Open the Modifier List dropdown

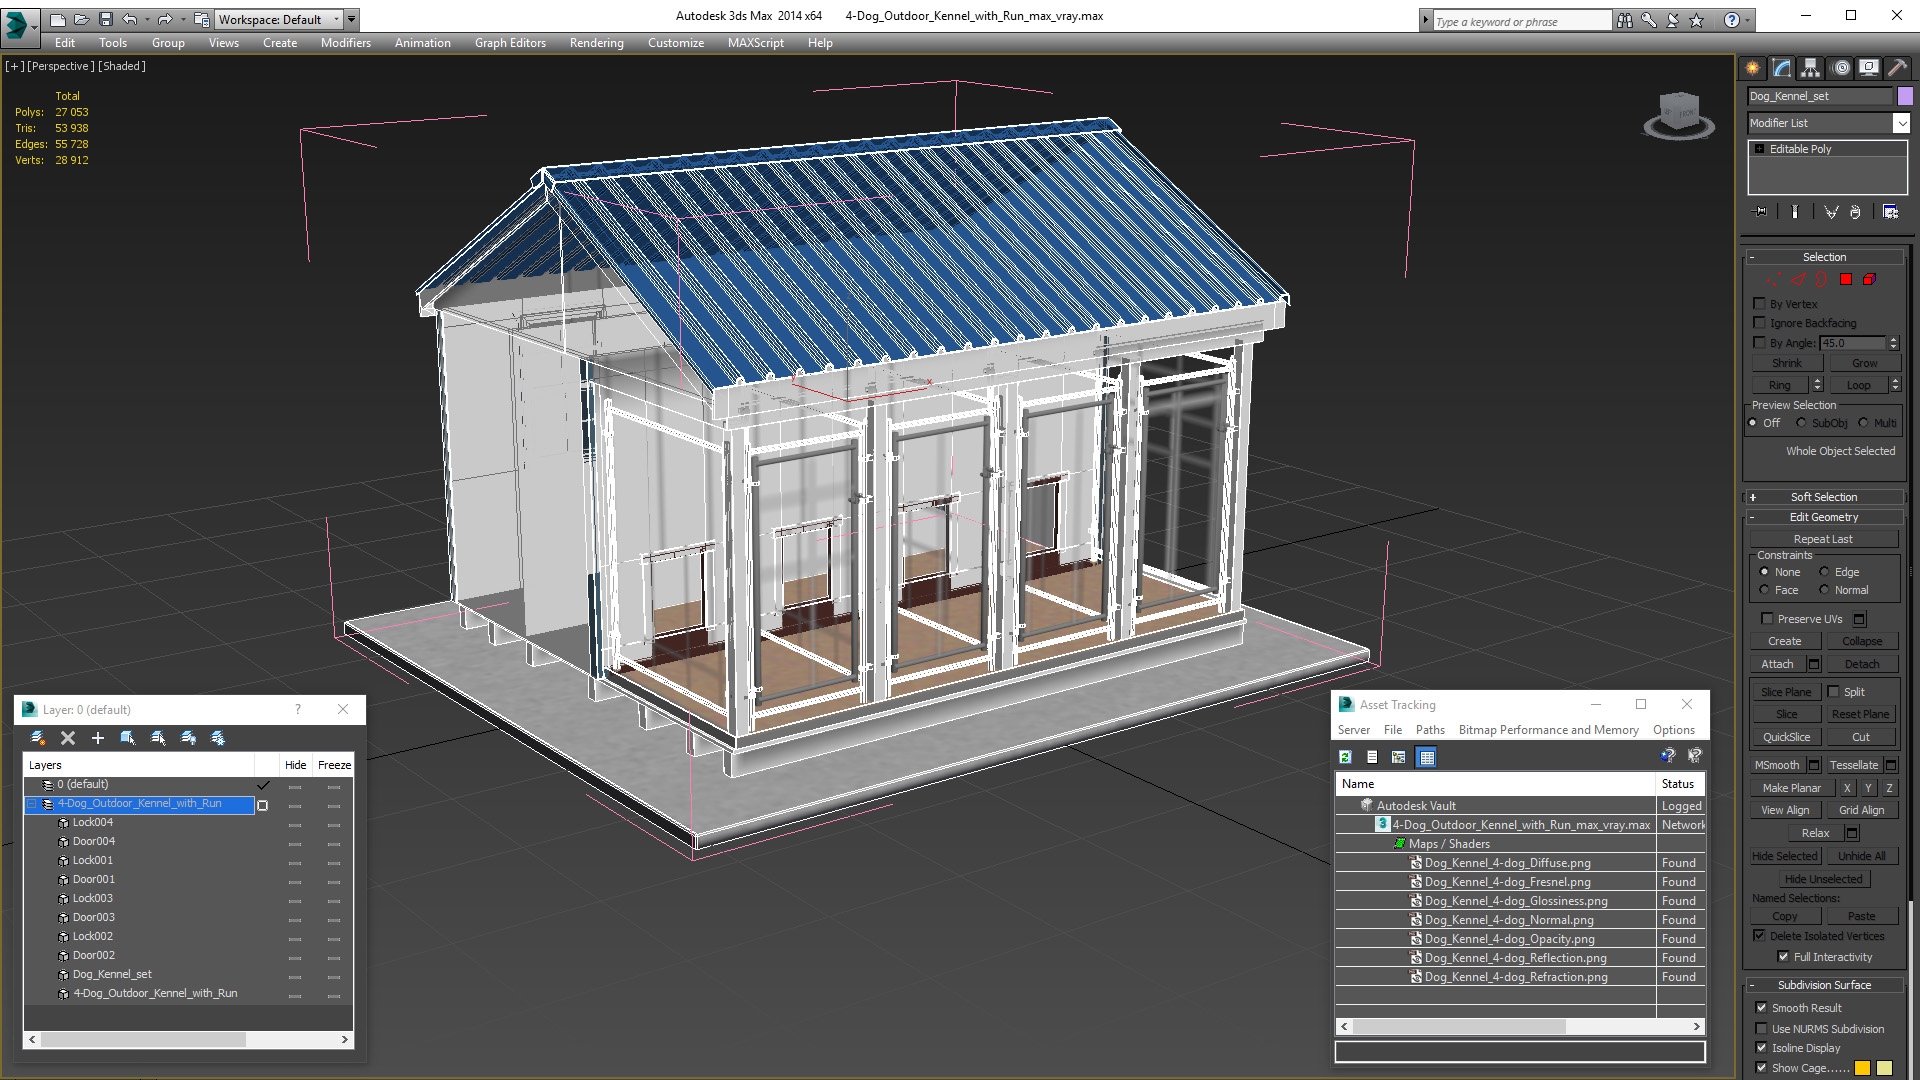(x=1900, y=123)
